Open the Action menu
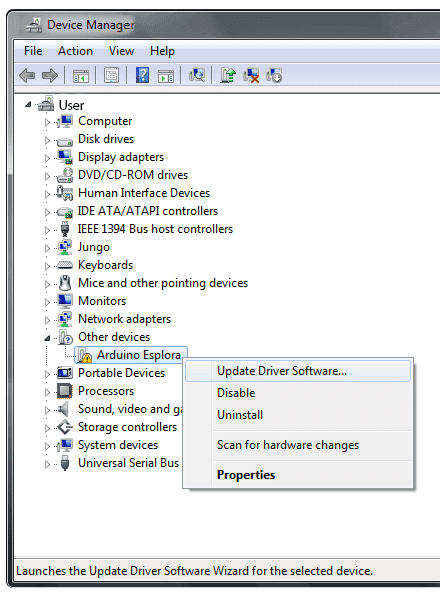The height and width of the screenshot is (597, 440). [75, 51]
